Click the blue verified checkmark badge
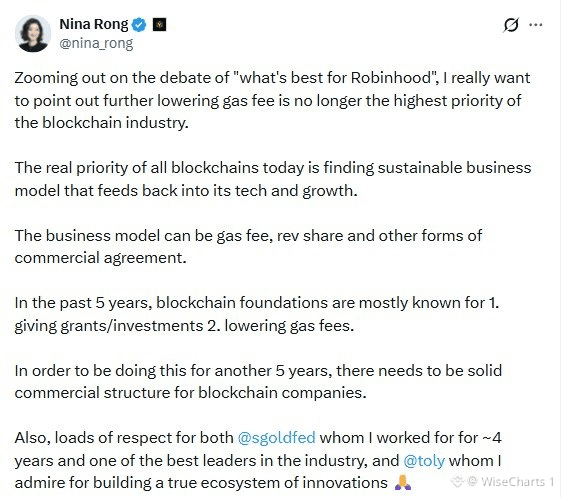 click(x=139, y=25)
